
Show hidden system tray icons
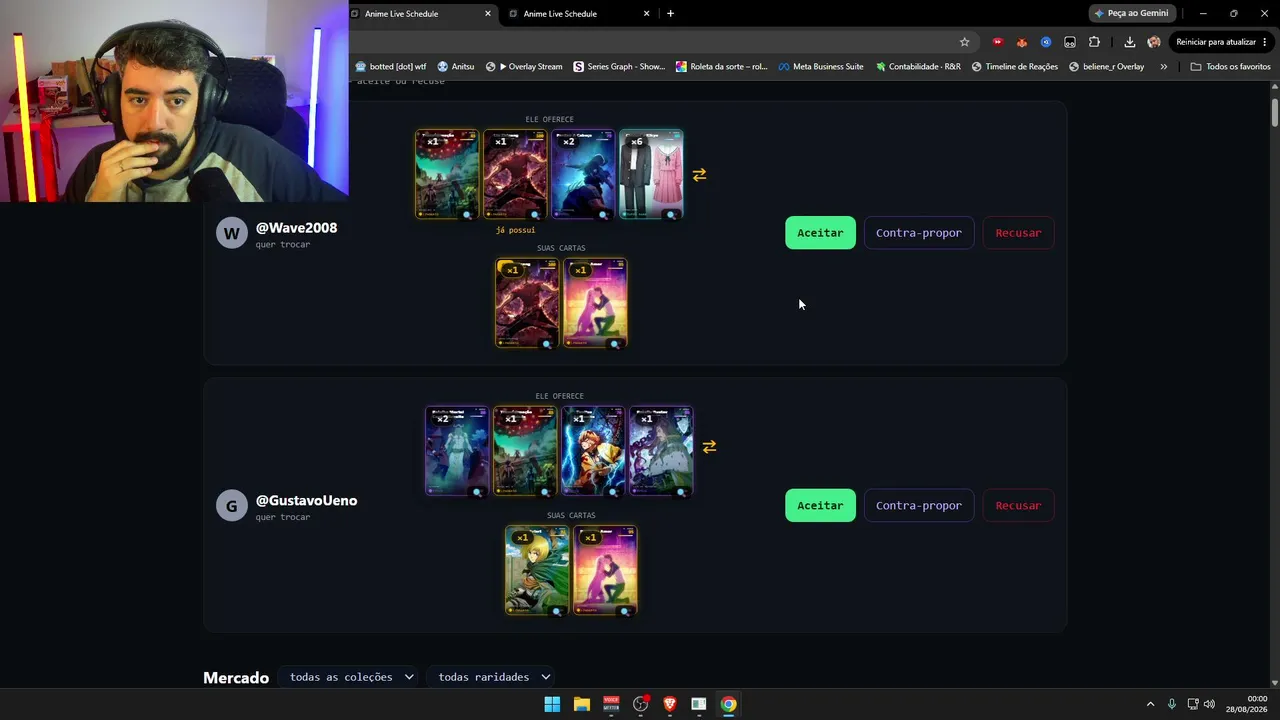[x=1150, y=704]
